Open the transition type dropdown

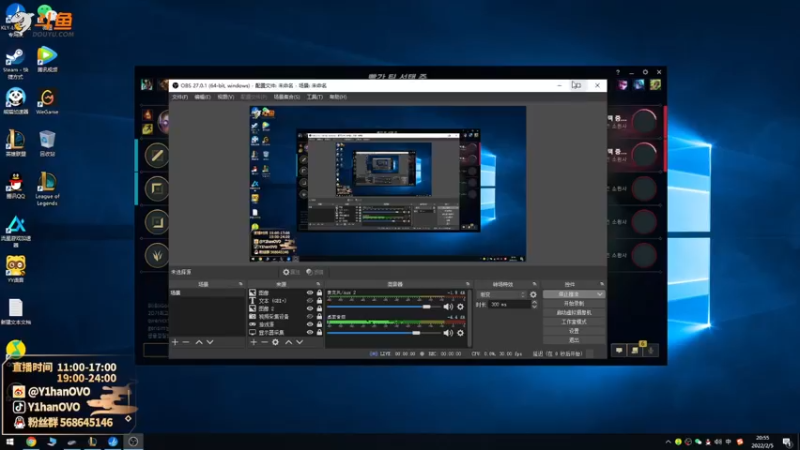coord(502,294)
